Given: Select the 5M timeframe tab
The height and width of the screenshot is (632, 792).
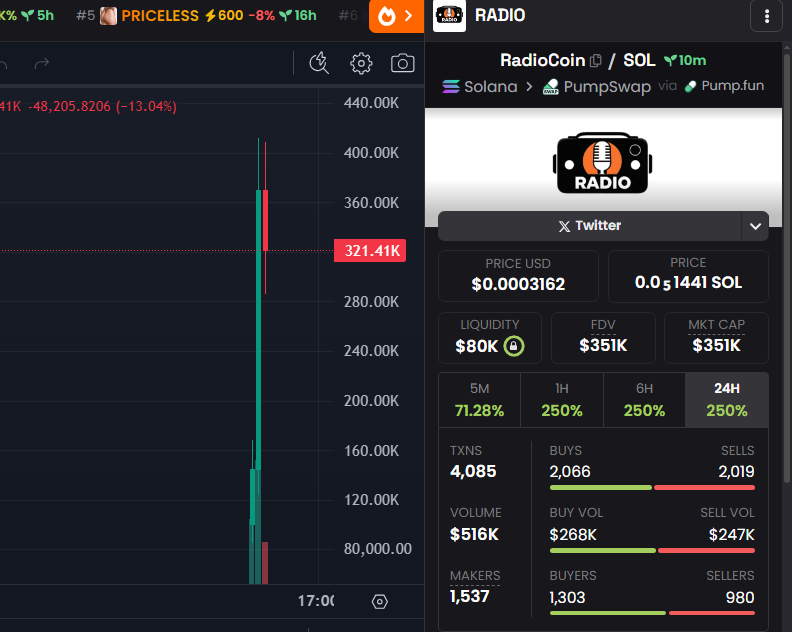Looking at the screenshot, I should click(479, 400).
